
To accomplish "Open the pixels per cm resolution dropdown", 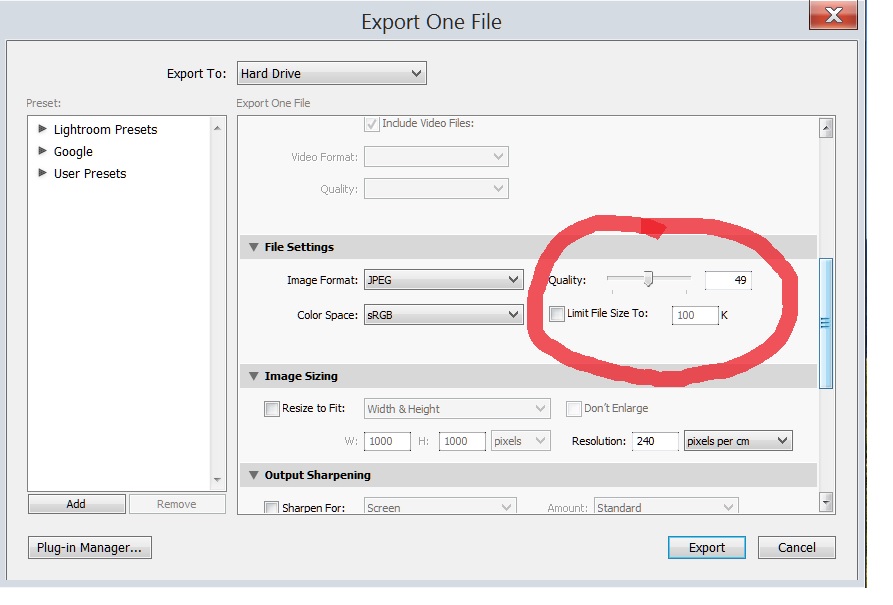I will [x=737, y=441].
